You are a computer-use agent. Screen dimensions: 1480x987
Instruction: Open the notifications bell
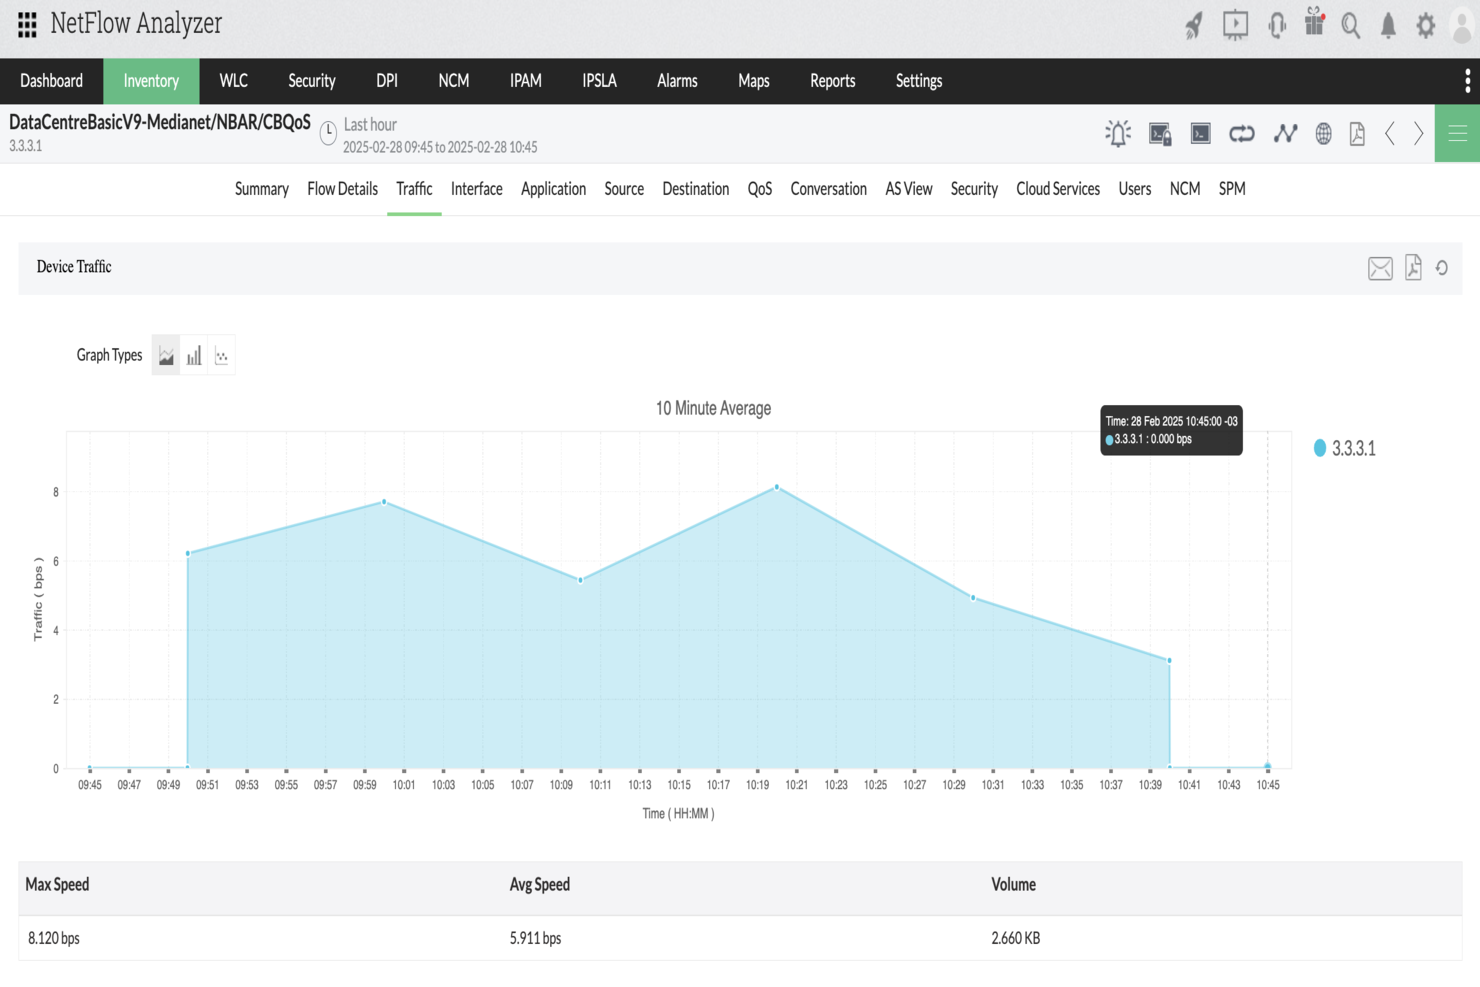(x=1388, y=25)
